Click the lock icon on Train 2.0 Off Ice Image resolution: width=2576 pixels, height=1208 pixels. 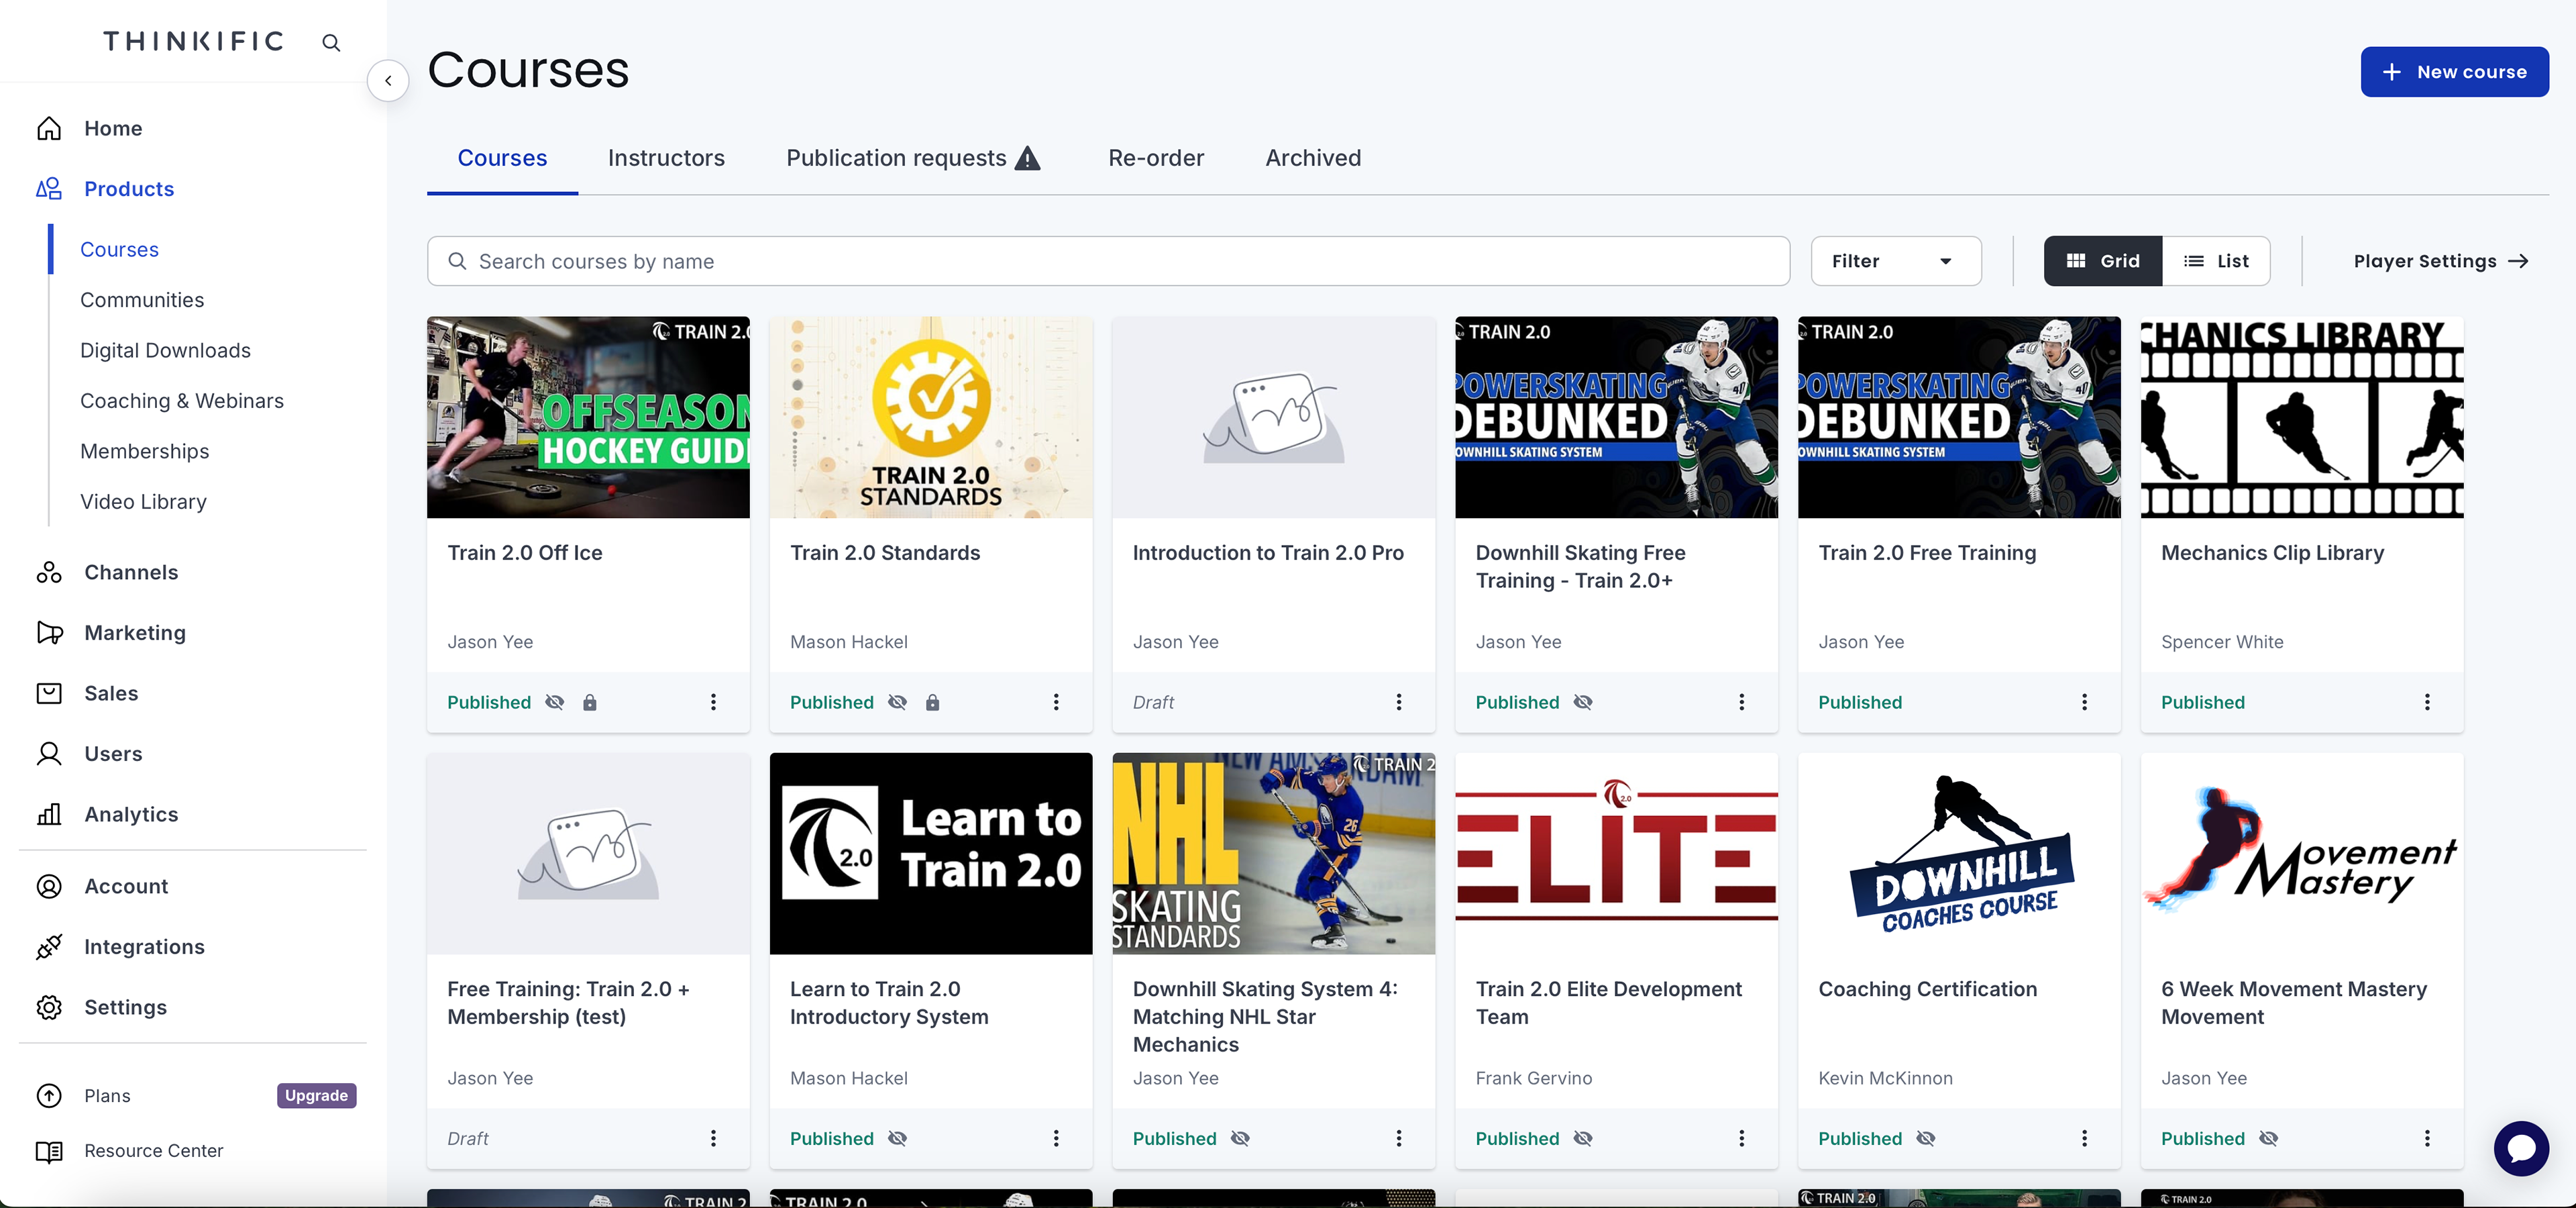pos(590,703)
